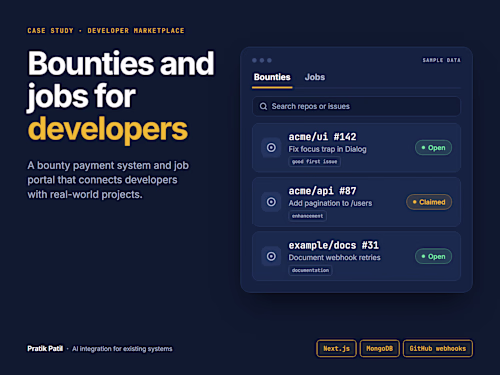Click the Open badge on example/docs #31
Viewport: 500px width, 375px height.
433,256
